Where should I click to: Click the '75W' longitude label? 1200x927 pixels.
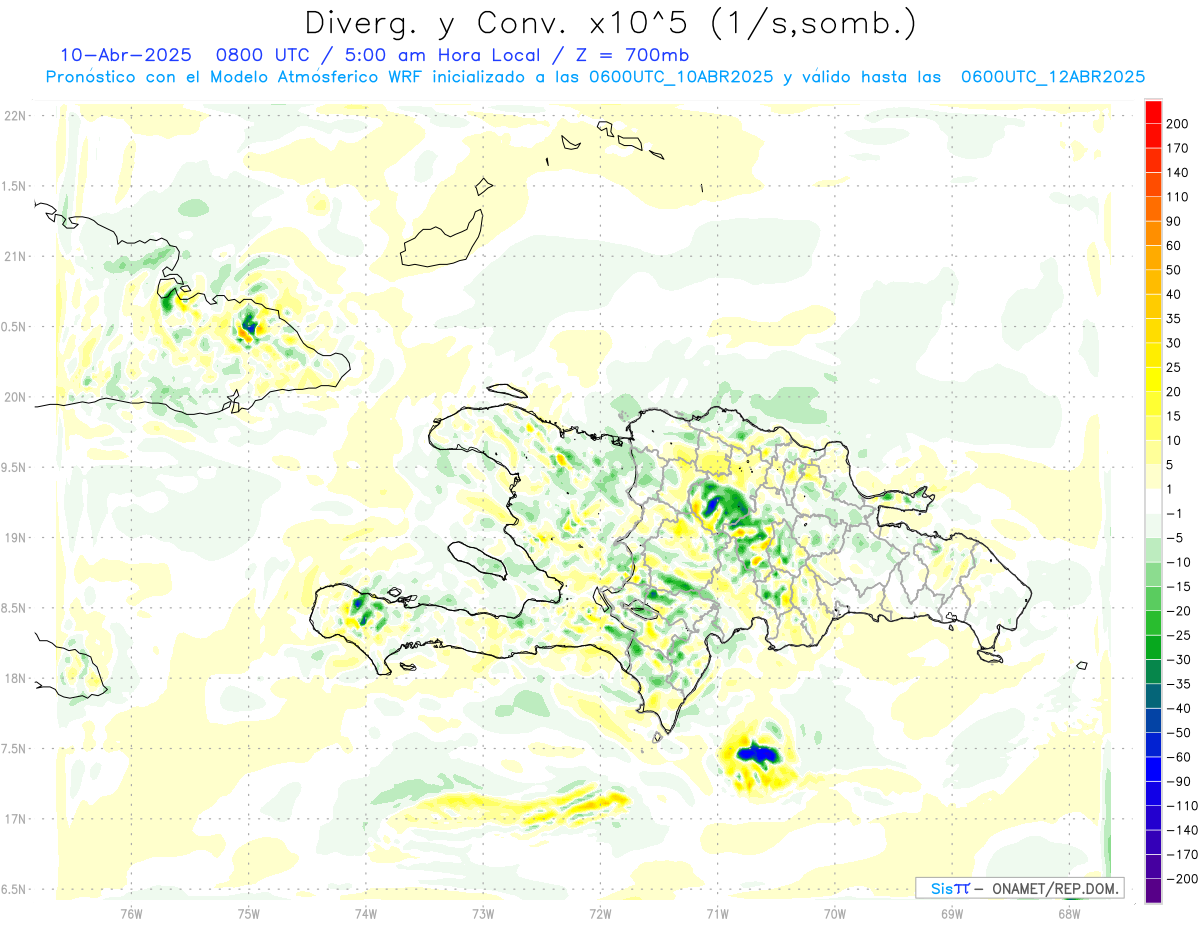click(249, 913)
